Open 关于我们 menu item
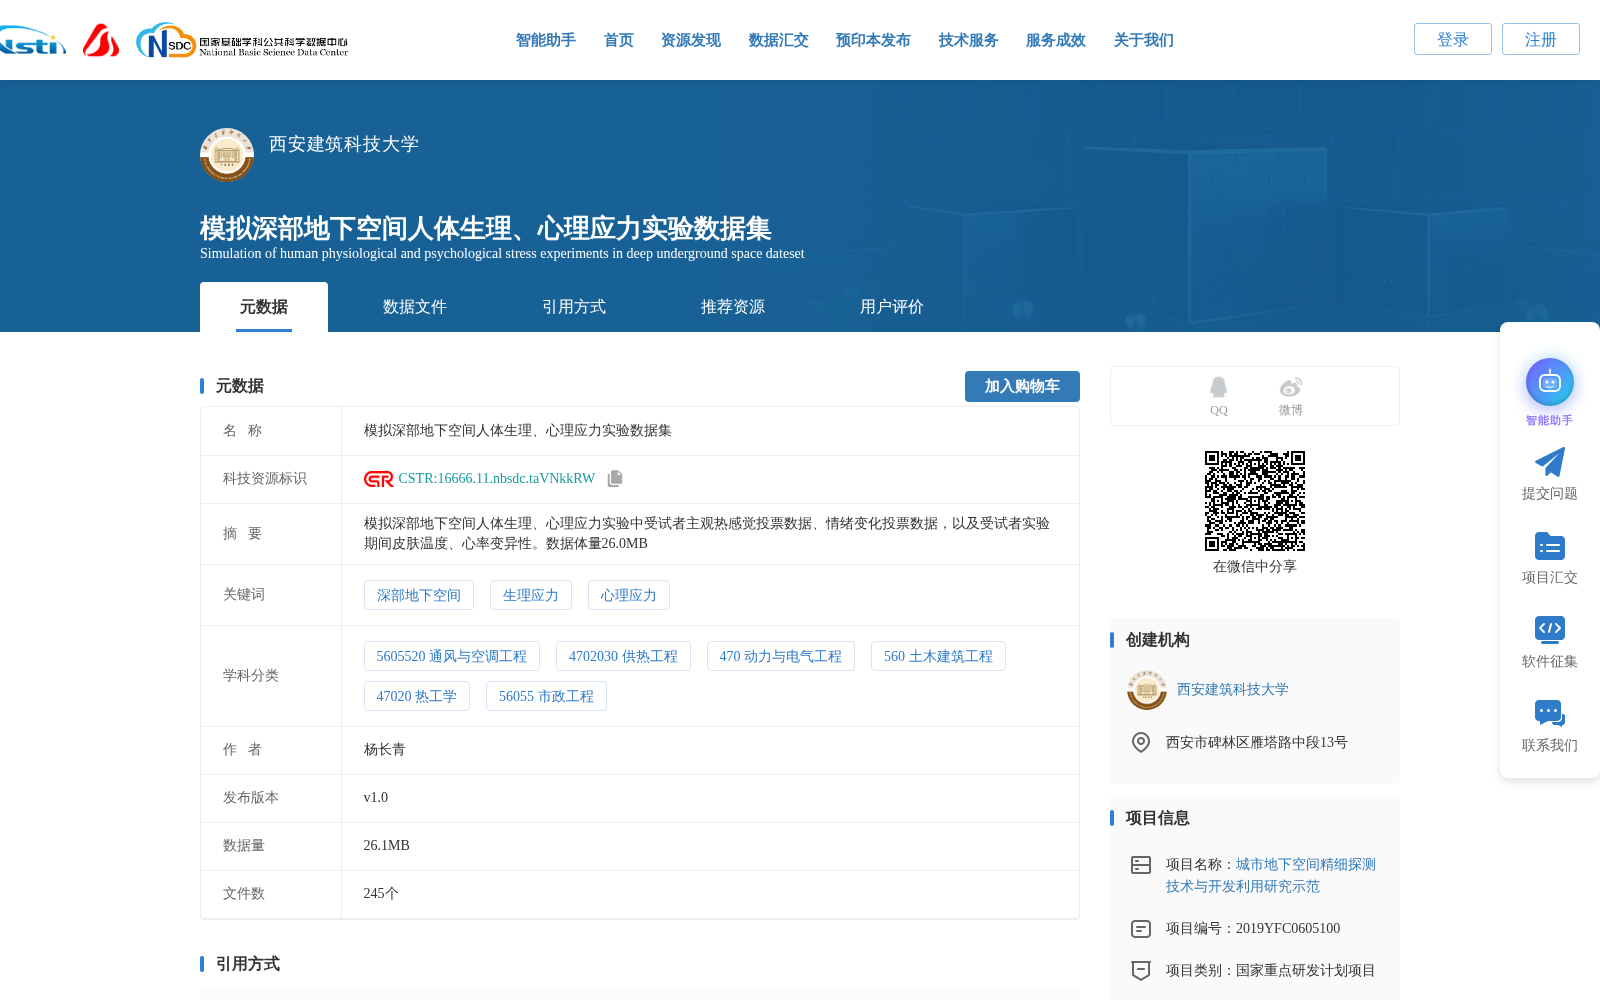The image size is (1600, 1000). 1144,40
